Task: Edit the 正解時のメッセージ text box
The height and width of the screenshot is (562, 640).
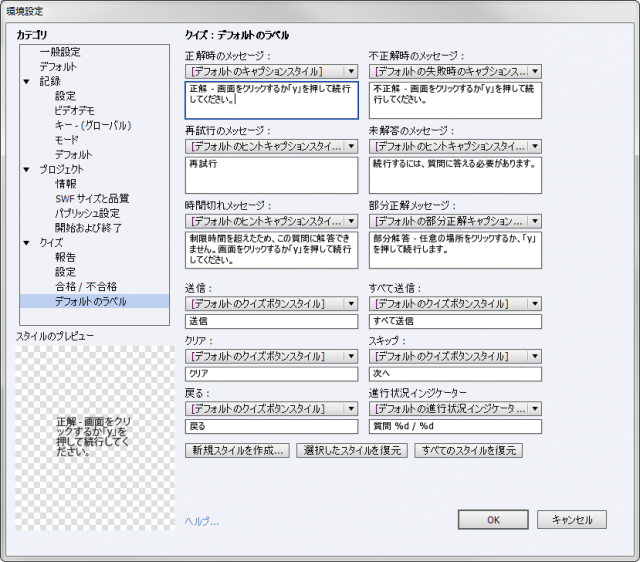Action: tap(271, 100)
